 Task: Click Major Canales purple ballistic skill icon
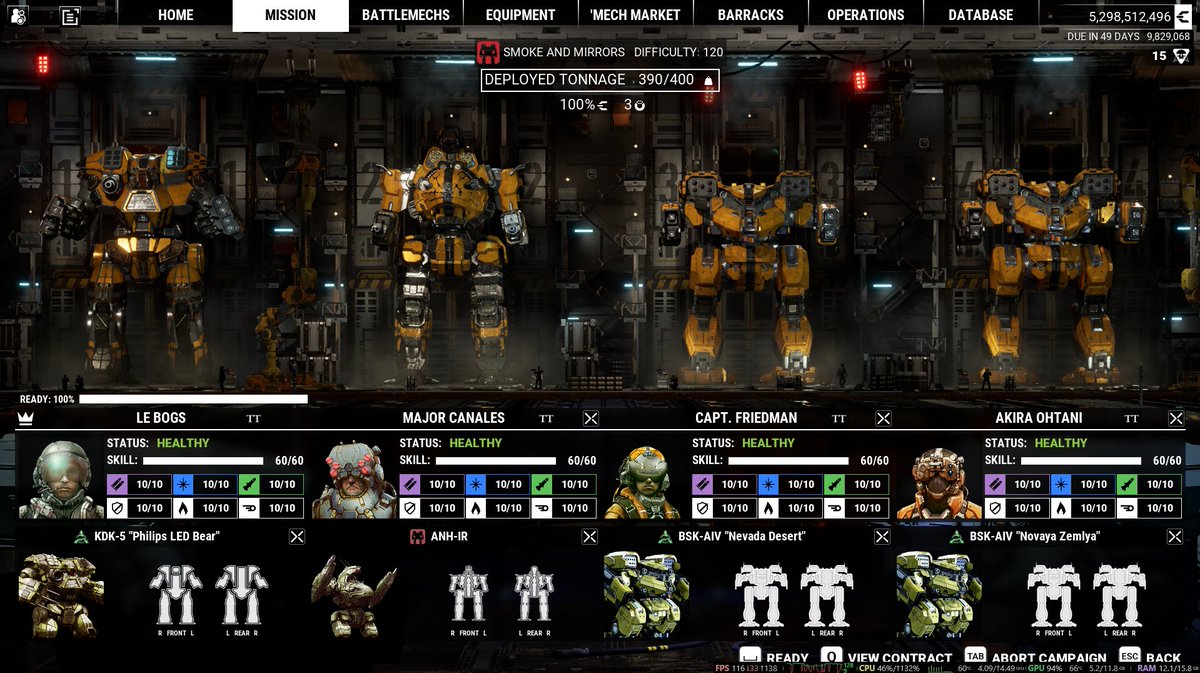pos(410,484)
